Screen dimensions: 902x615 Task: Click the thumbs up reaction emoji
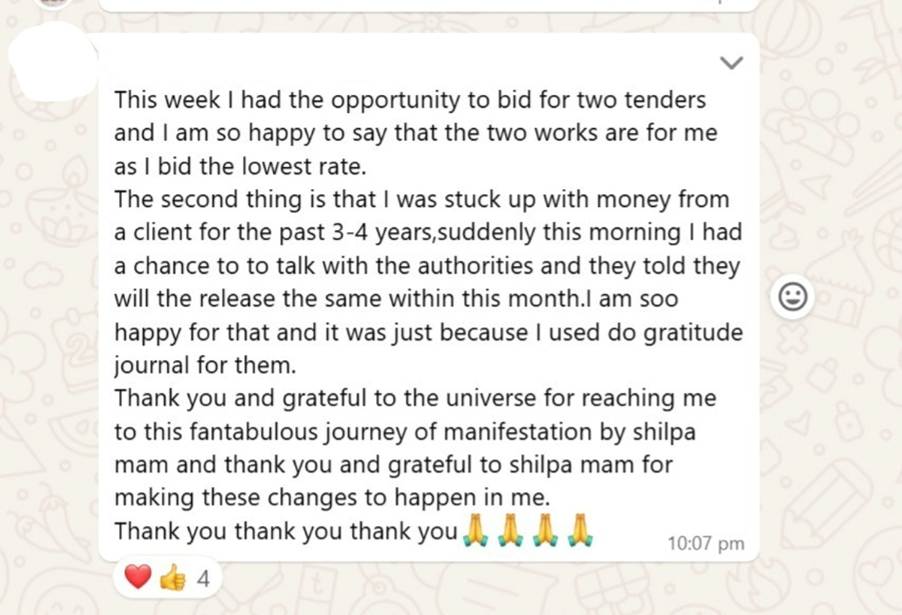tap(171, 577)
